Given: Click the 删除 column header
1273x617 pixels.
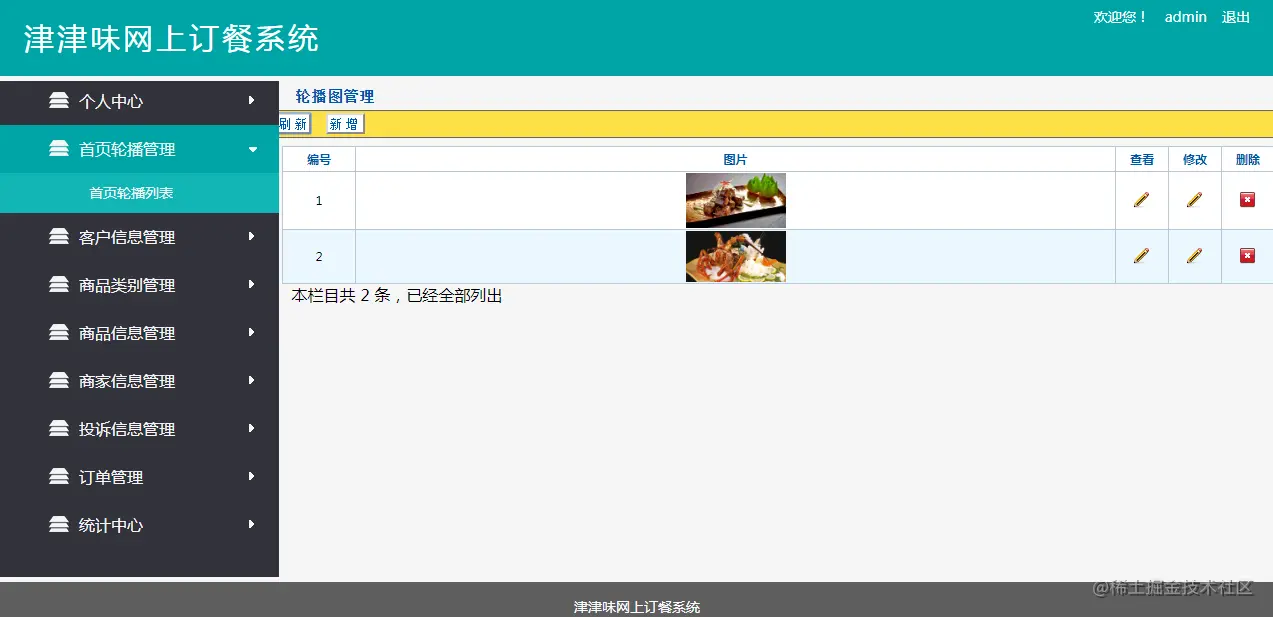Looking at the screenshot, I should point(1248,159).
